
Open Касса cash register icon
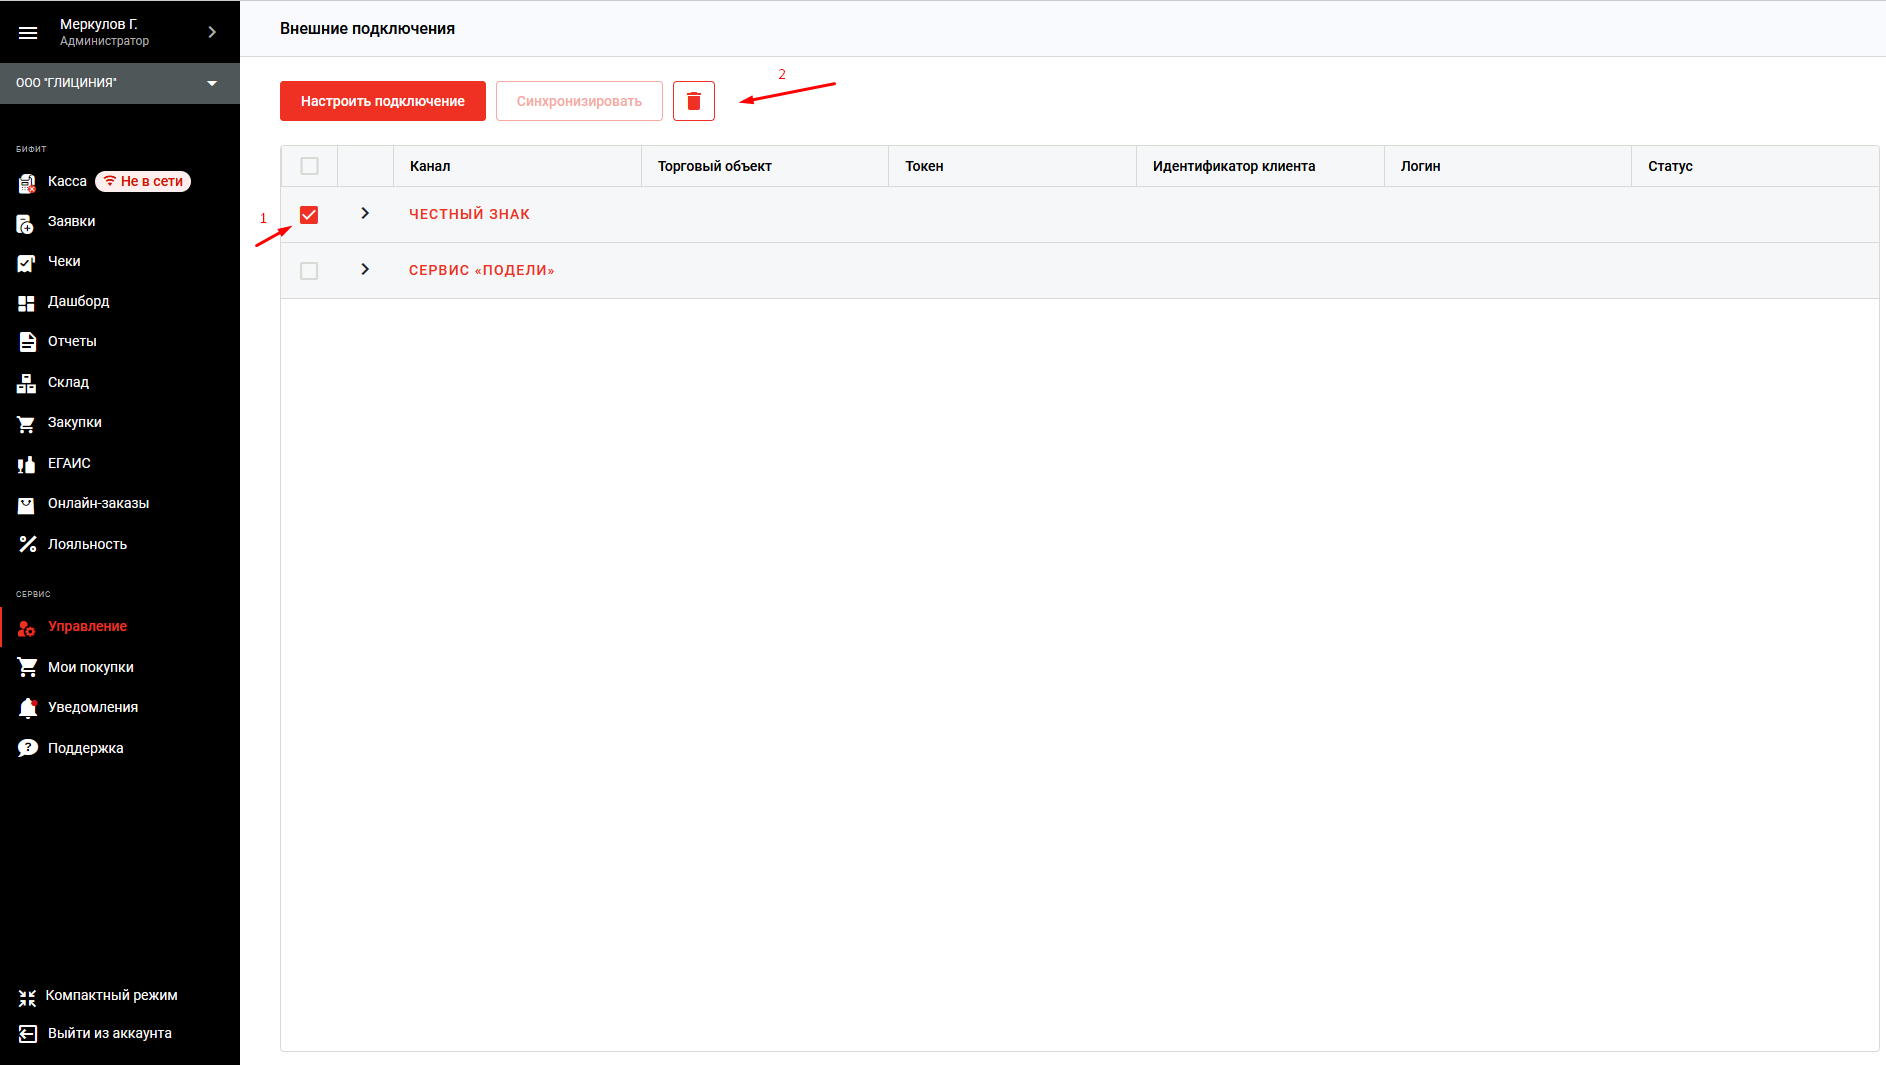tap(27, 183)
